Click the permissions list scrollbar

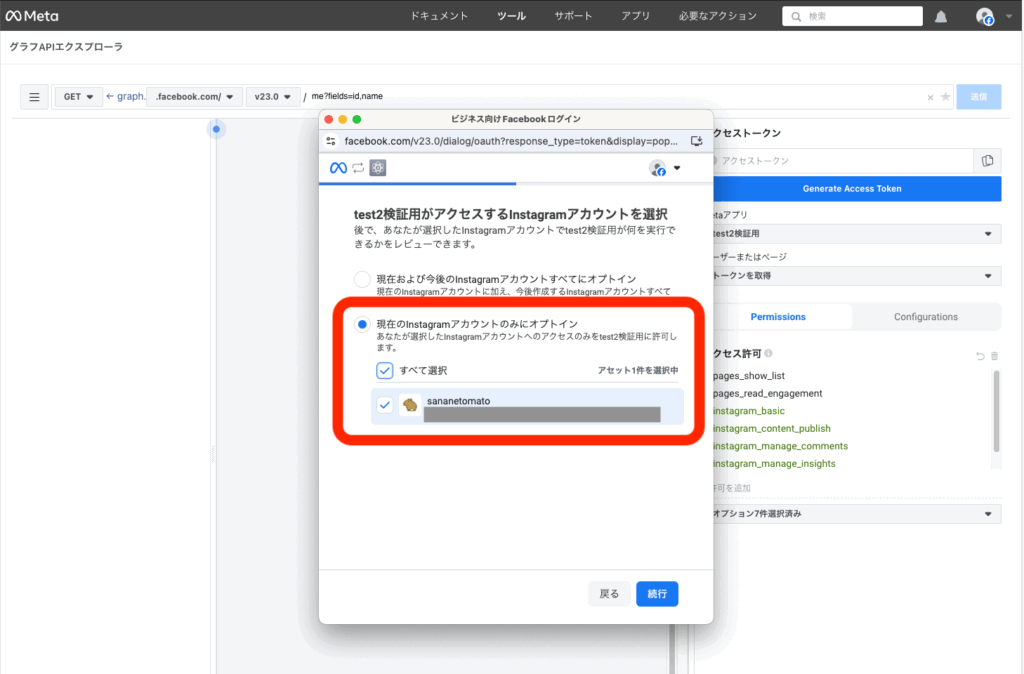click(996, 411)
